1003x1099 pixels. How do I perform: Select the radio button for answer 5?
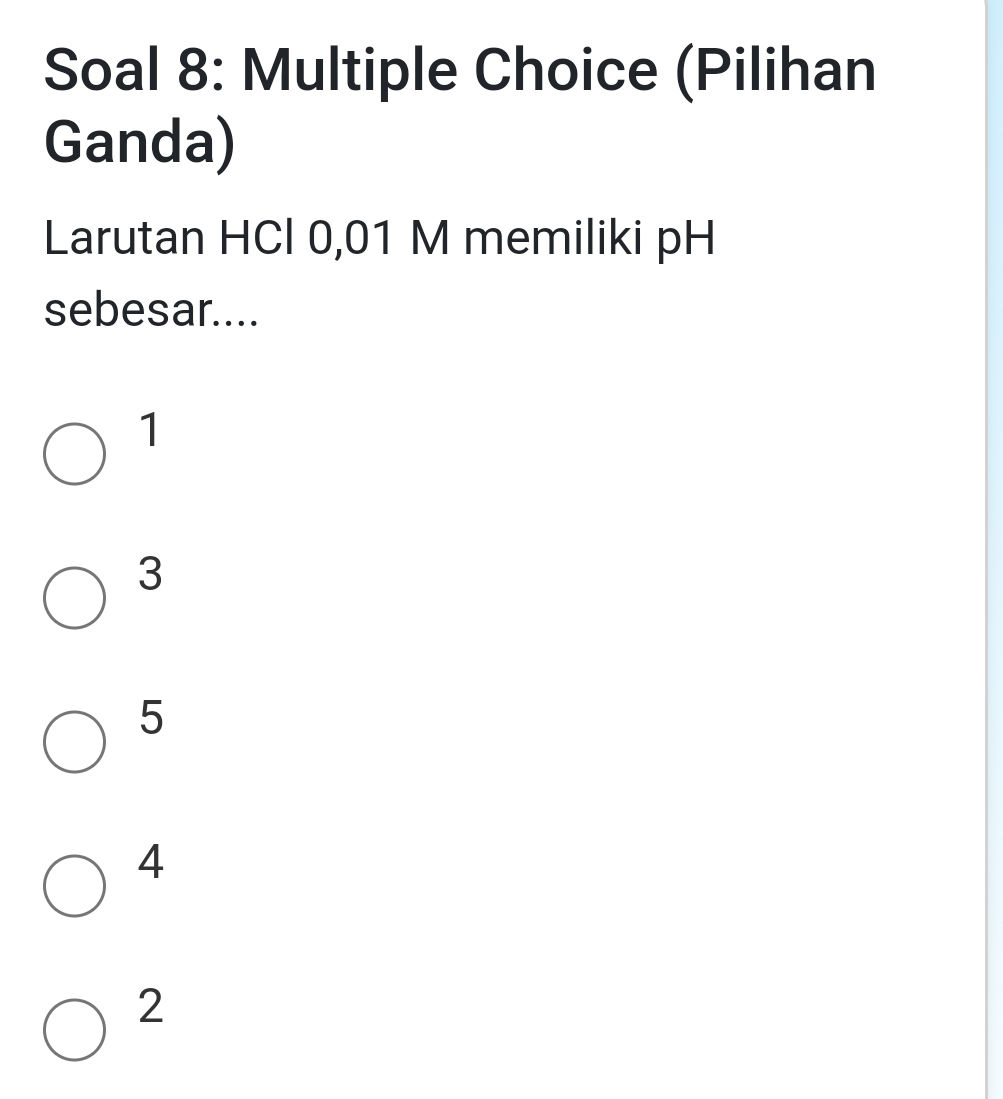(74, 742)
